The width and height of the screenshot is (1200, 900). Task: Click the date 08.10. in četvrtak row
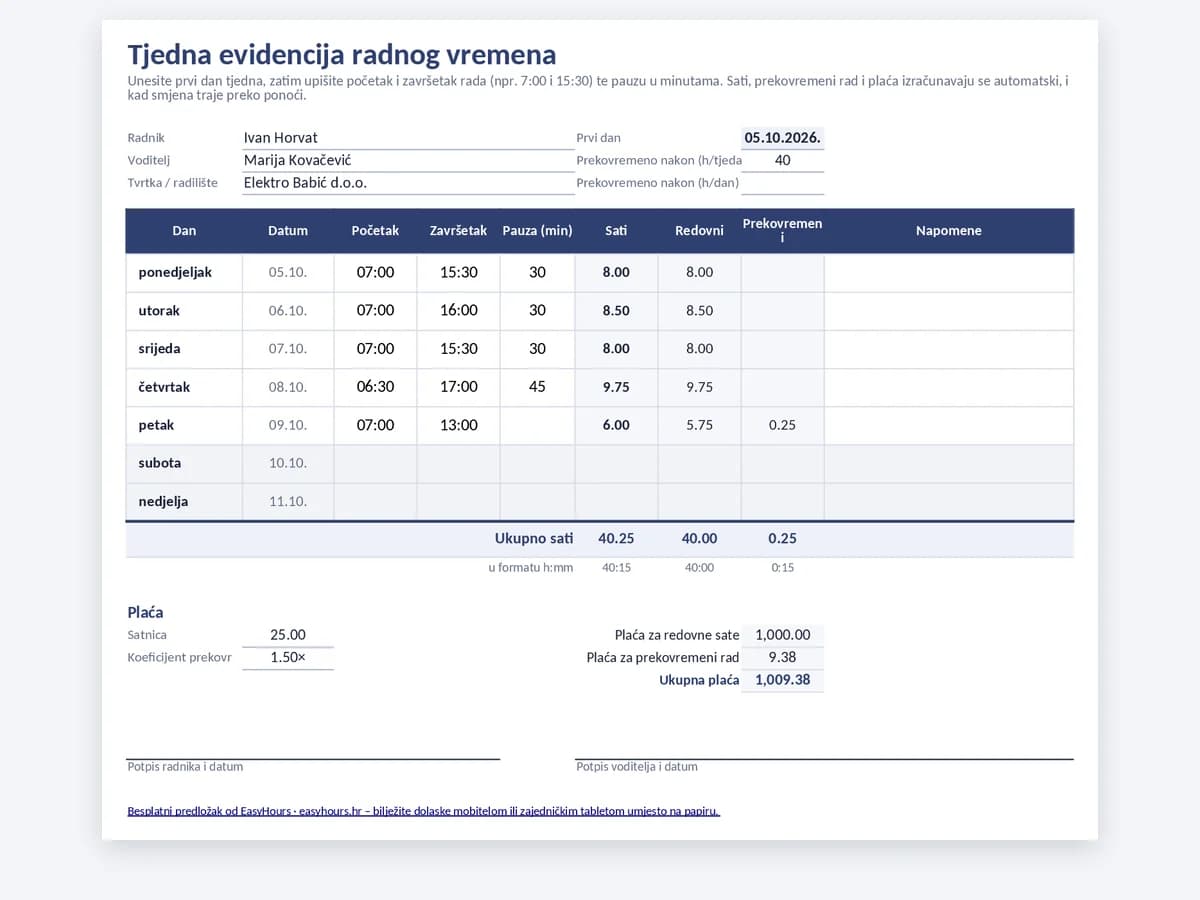coord(288,387)
